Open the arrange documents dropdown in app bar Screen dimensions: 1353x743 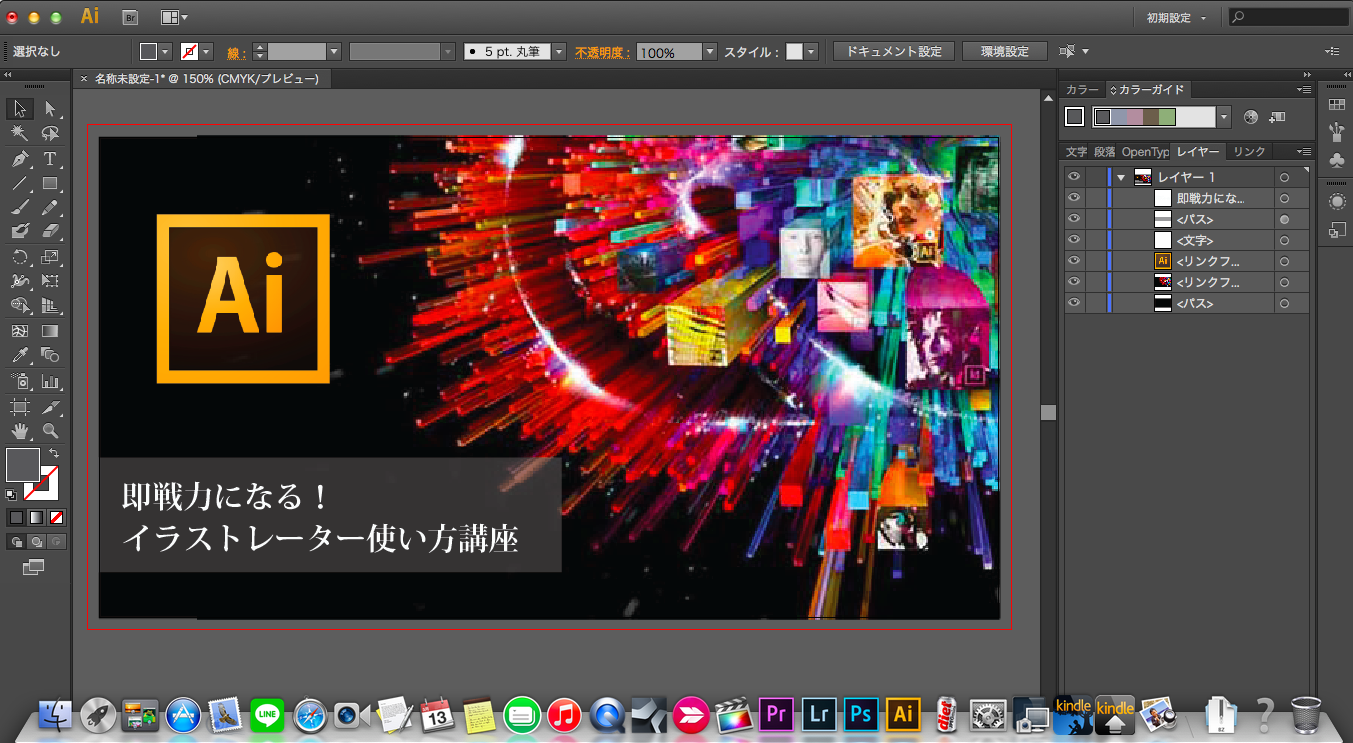pos(174,17)
